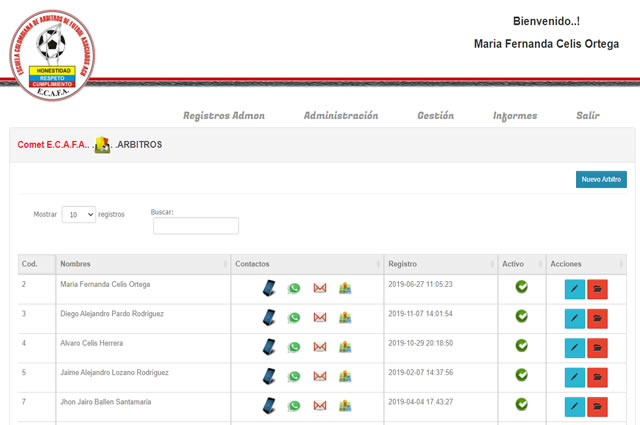Expand the Administración menu

click(341, 116)
